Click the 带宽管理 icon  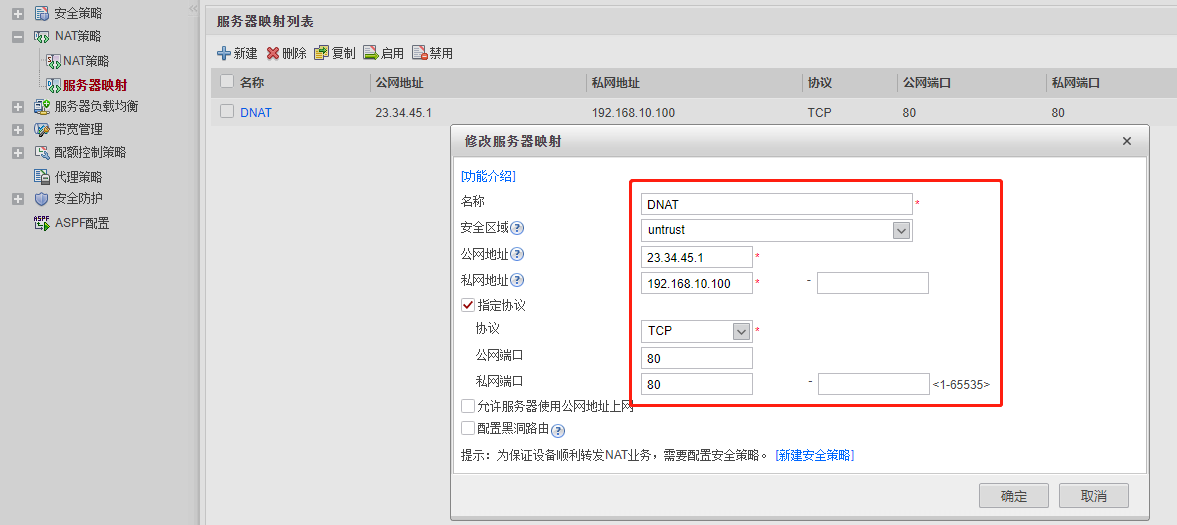[x=41, y=129]
